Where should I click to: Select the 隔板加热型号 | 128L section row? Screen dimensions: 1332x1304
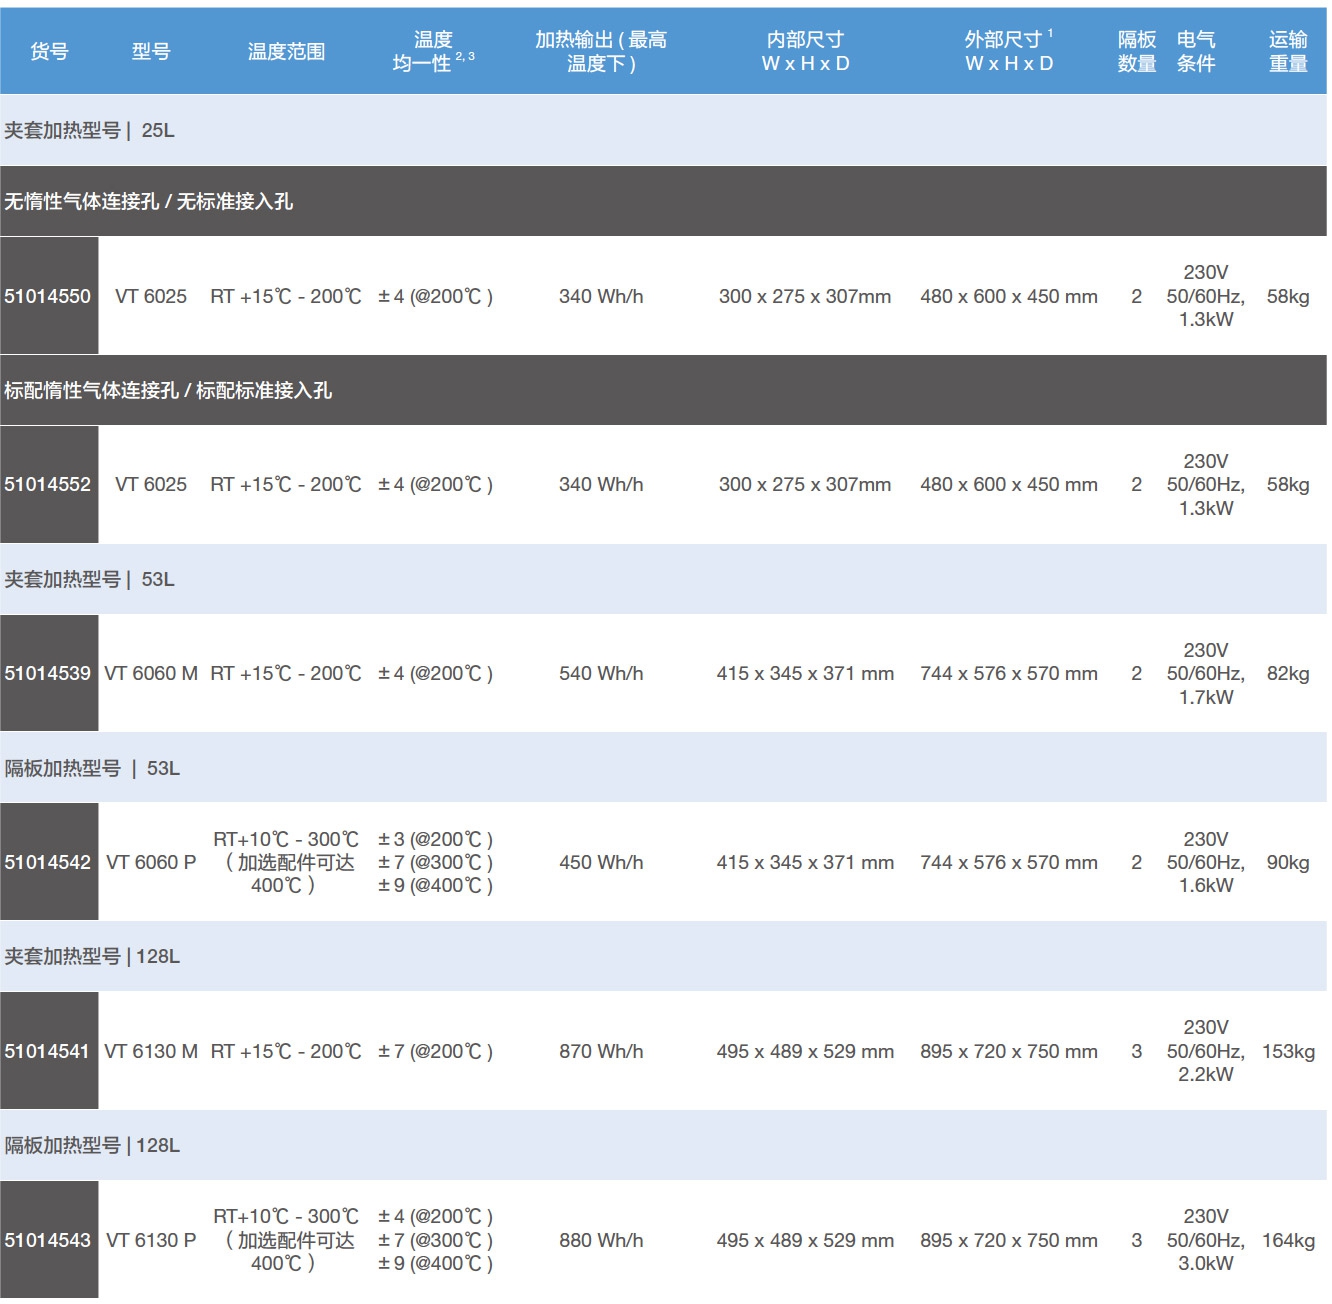click(664, 1145)
